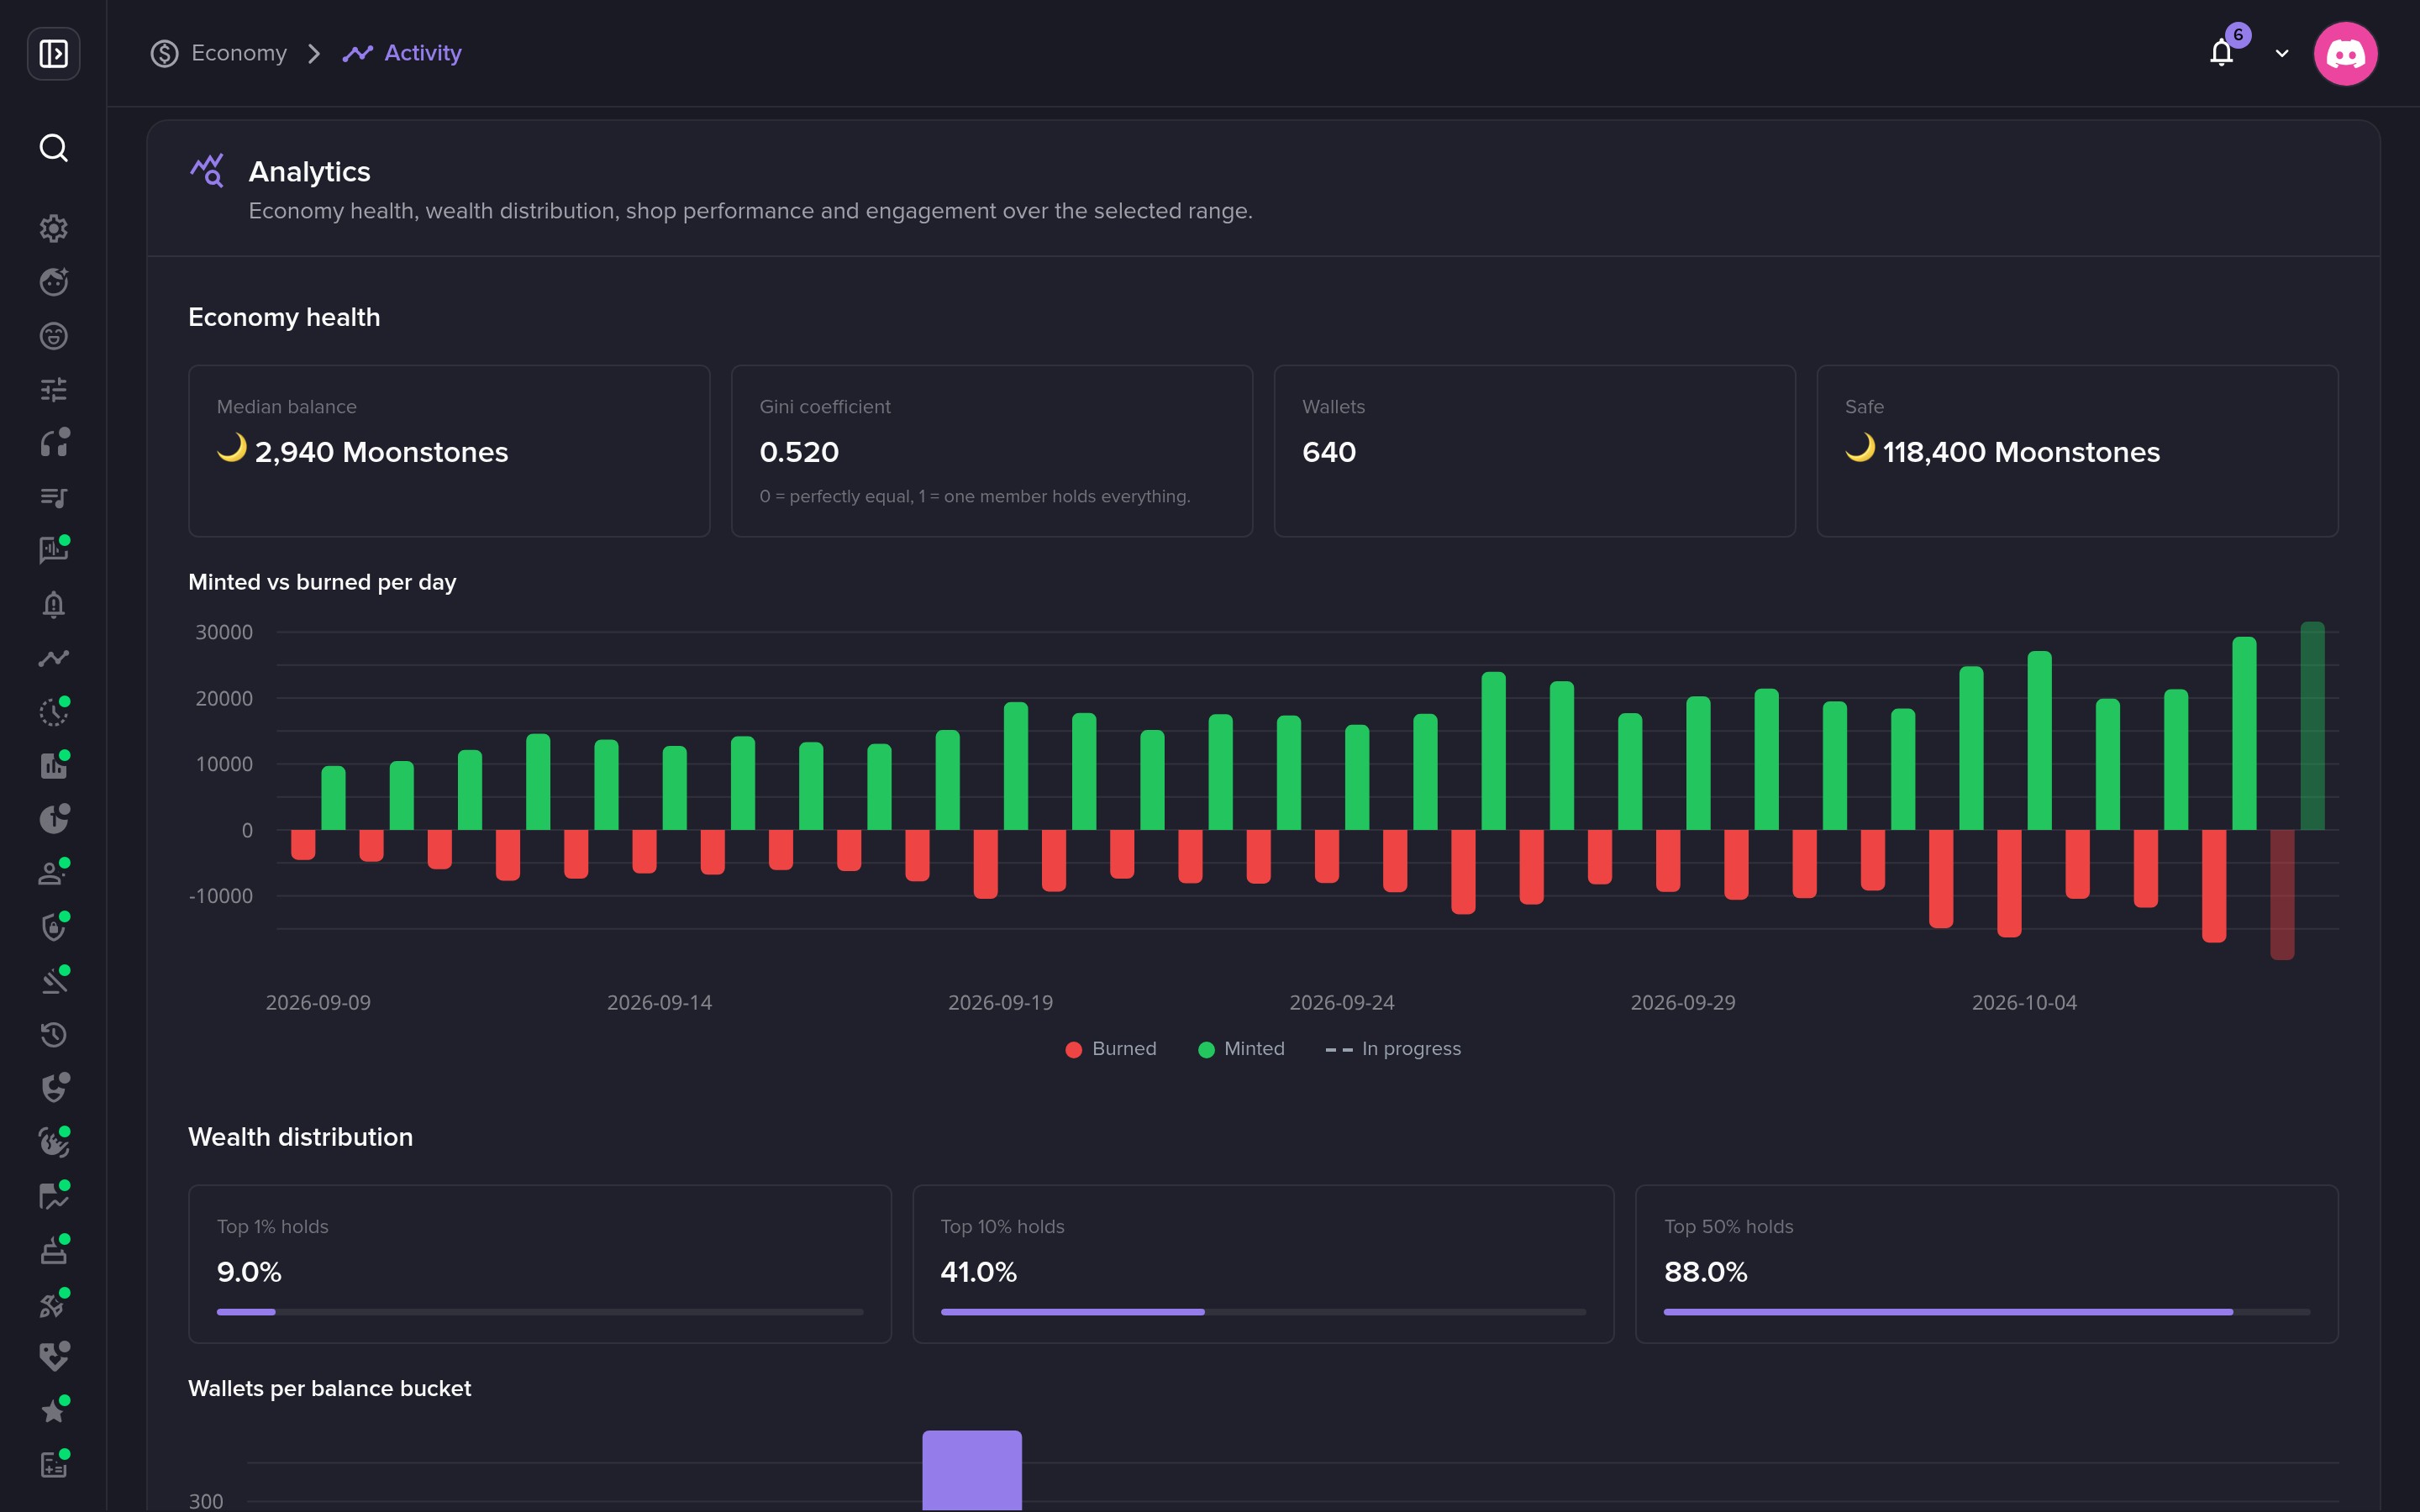This screenshot has height=1512, width=2420.
Task: Open the bar chart sidebar icon
Action: [53, 766]
